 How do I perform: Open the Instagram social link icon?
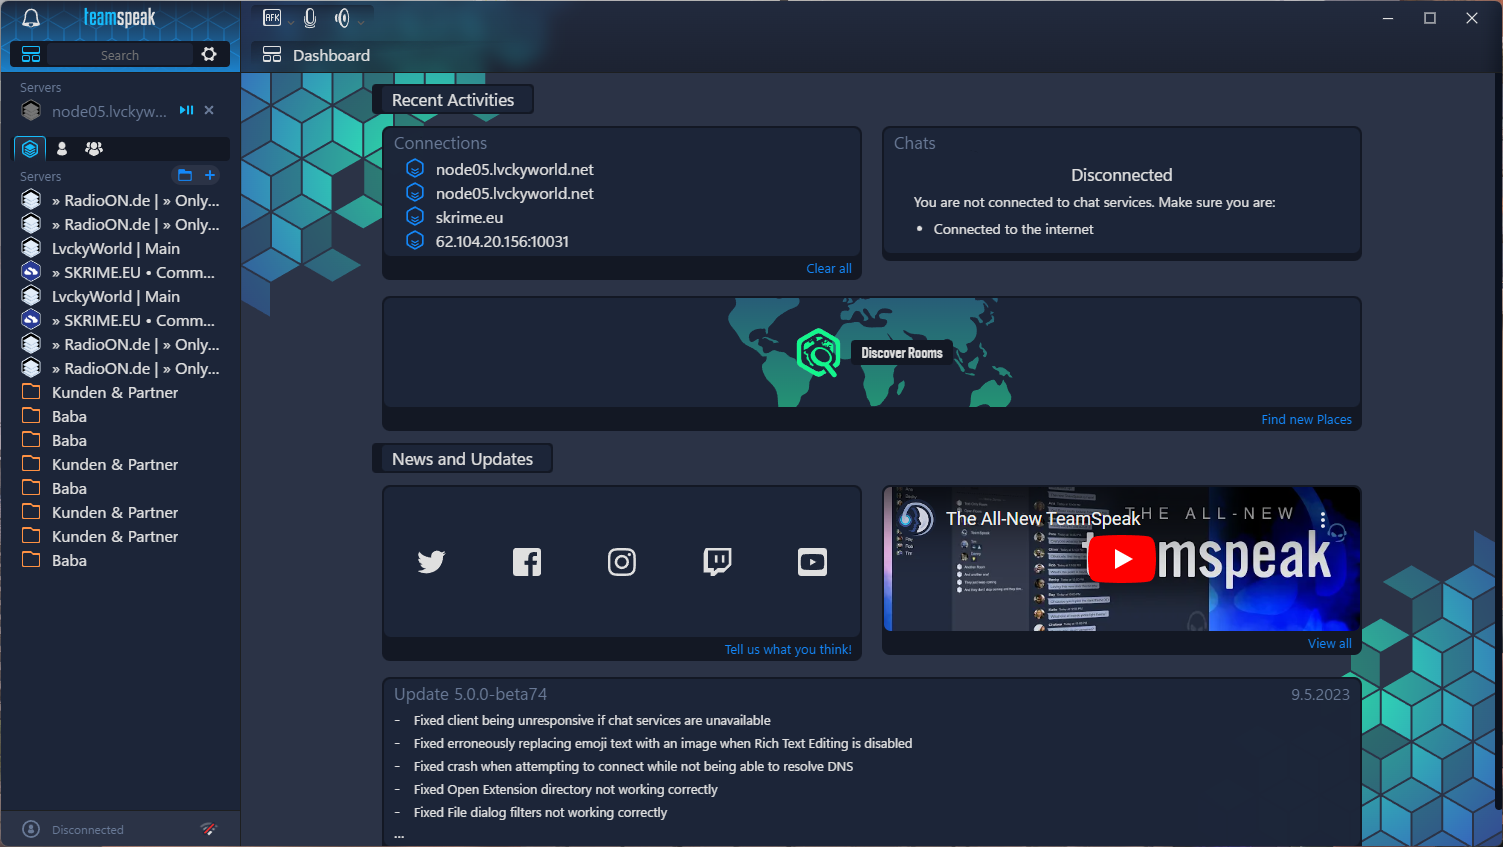pos(622,562)
